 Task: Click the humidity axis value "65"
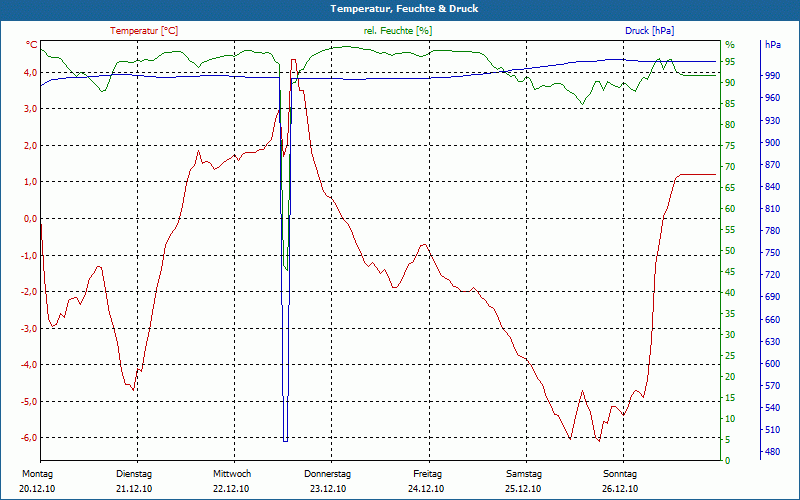click(x=730, y=188)
